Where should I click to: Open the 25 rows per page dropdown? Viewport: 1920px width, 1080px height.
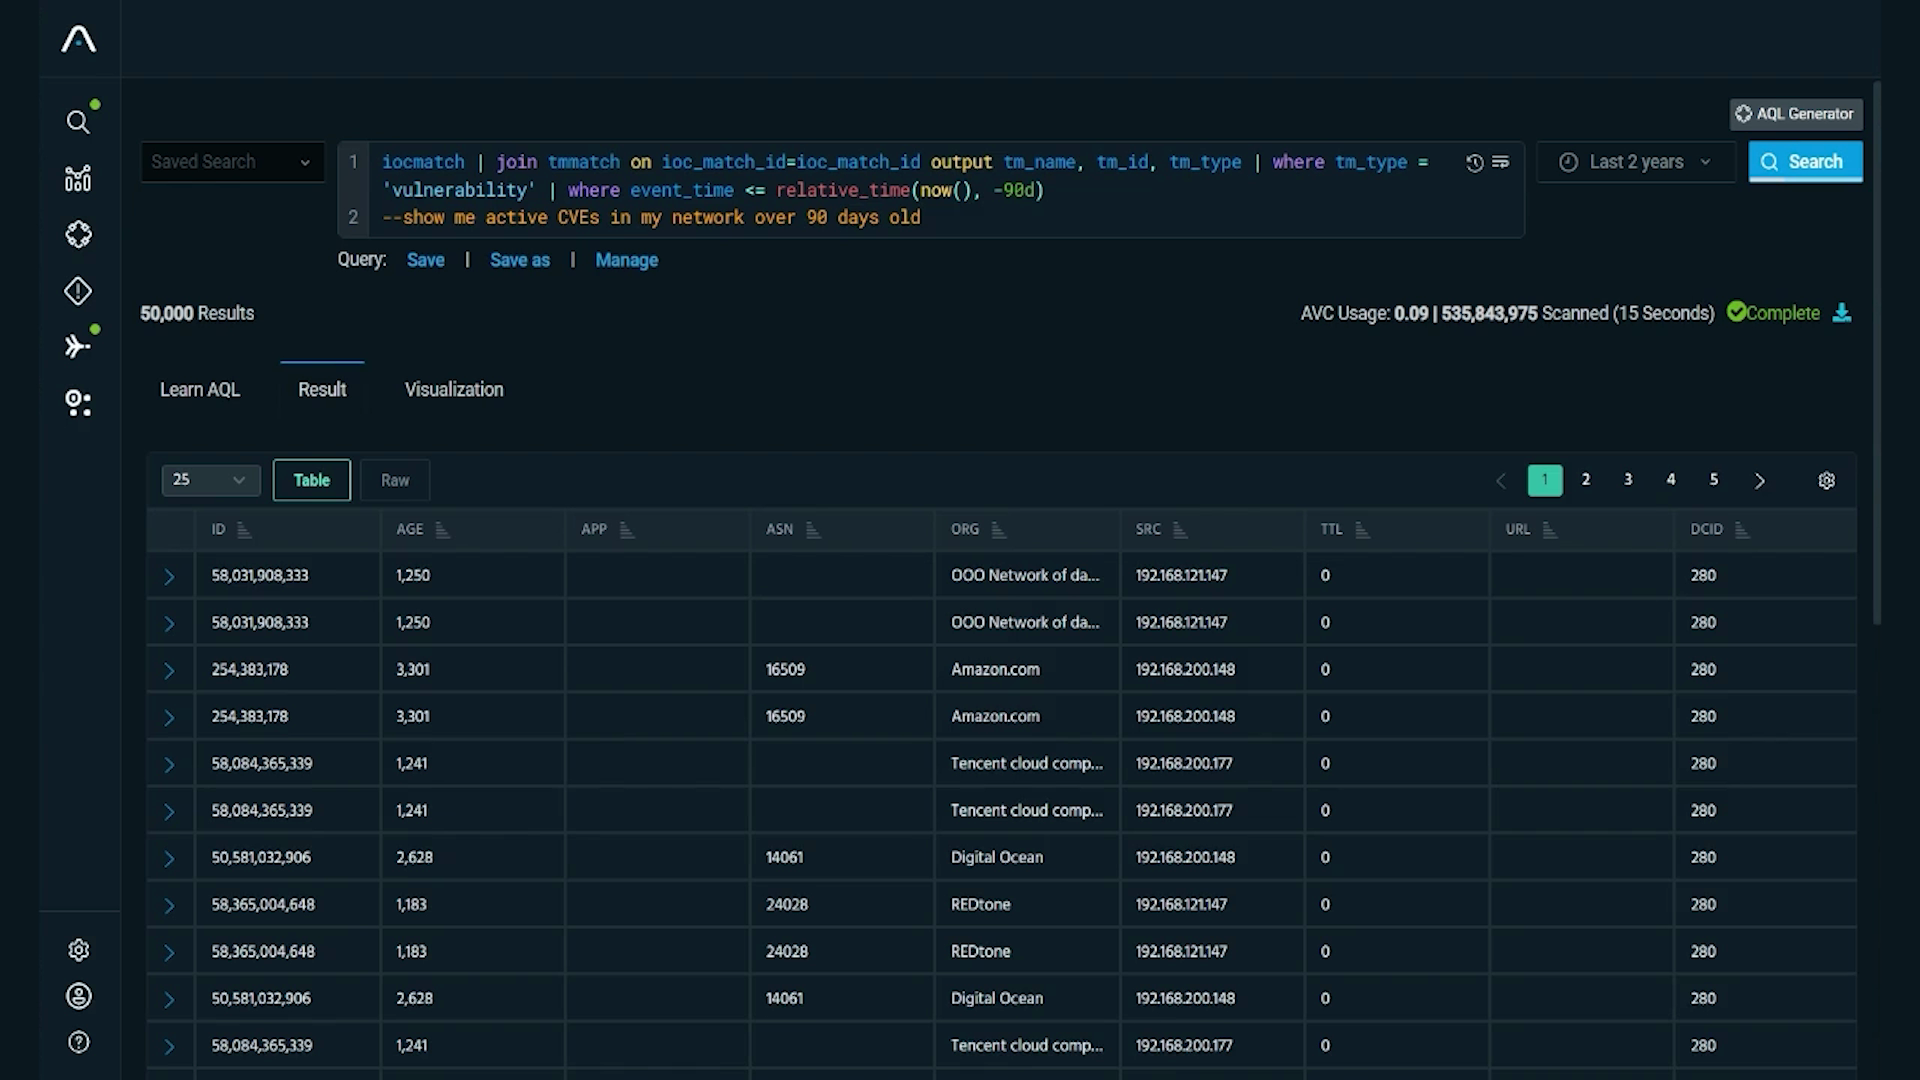point(210,480)
